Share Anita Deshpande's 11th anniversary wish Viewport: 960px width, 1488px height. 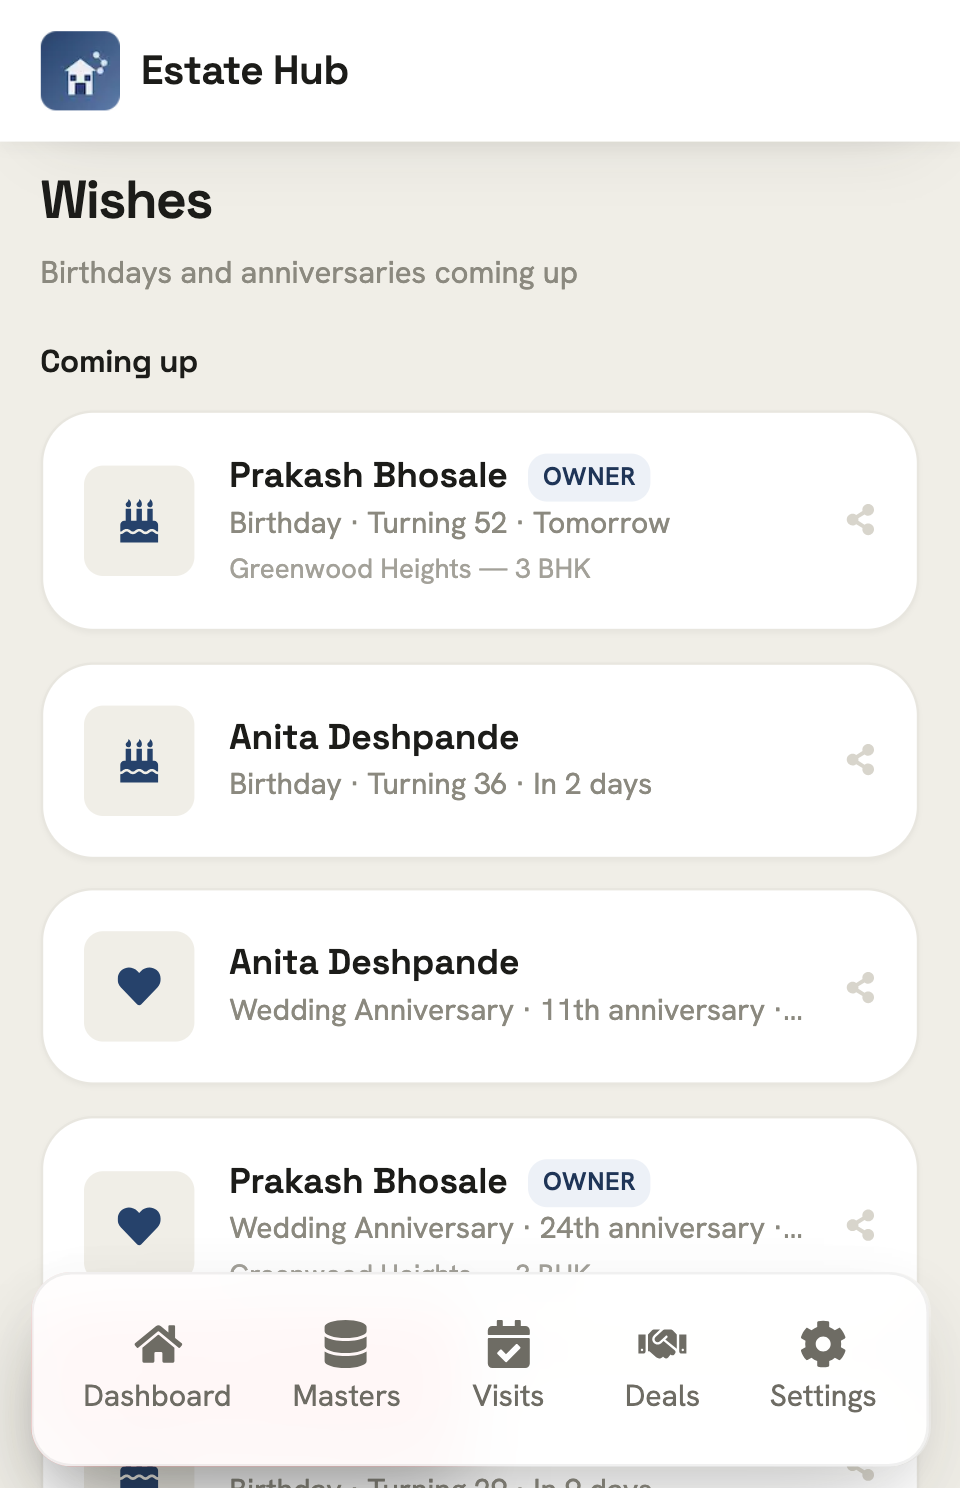pos(860,987)
